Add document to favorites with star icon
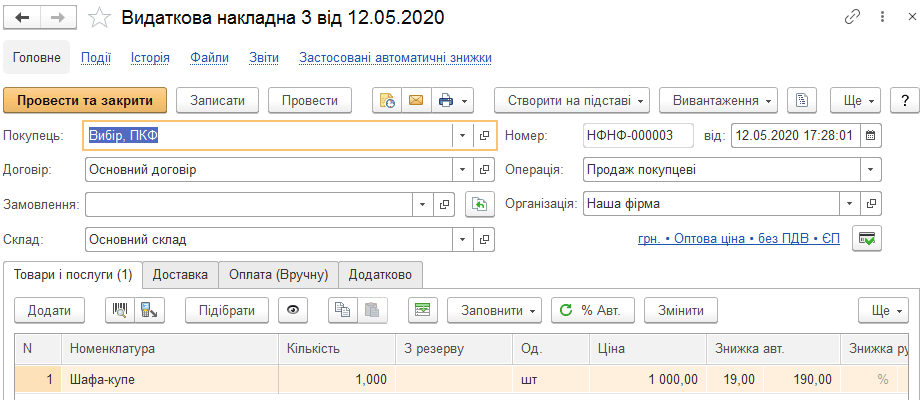 click(100, 18)
